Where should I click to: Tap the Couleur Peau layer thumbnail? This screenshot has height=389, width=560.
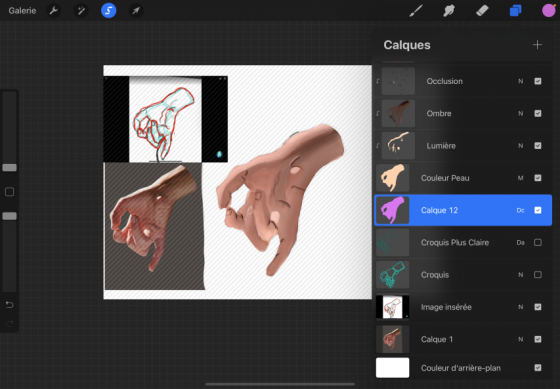pos(392,178)
